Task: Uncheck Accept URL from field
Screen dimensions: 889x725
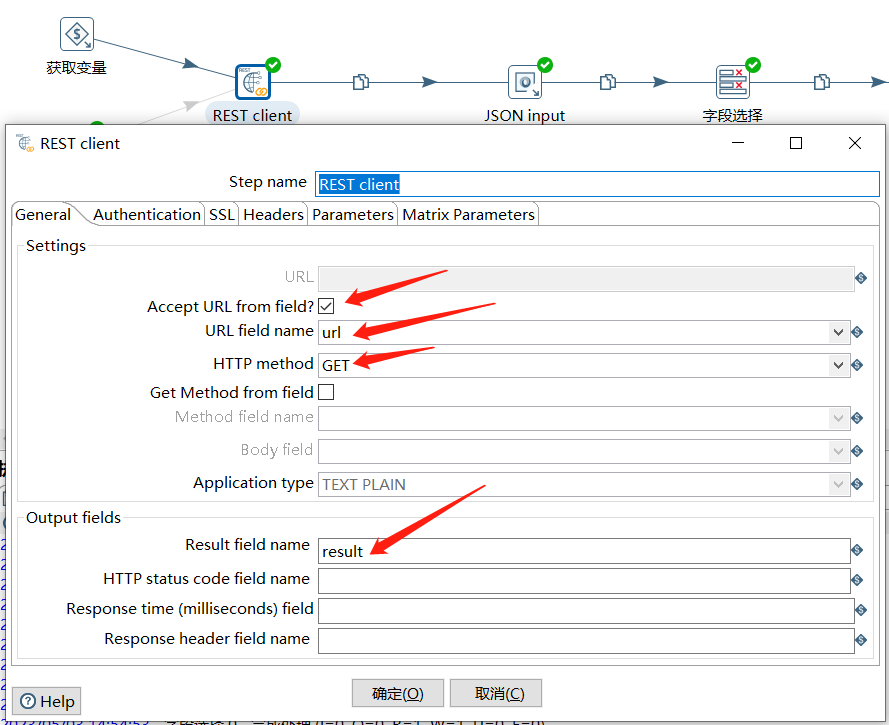Action: coord(325,306)
